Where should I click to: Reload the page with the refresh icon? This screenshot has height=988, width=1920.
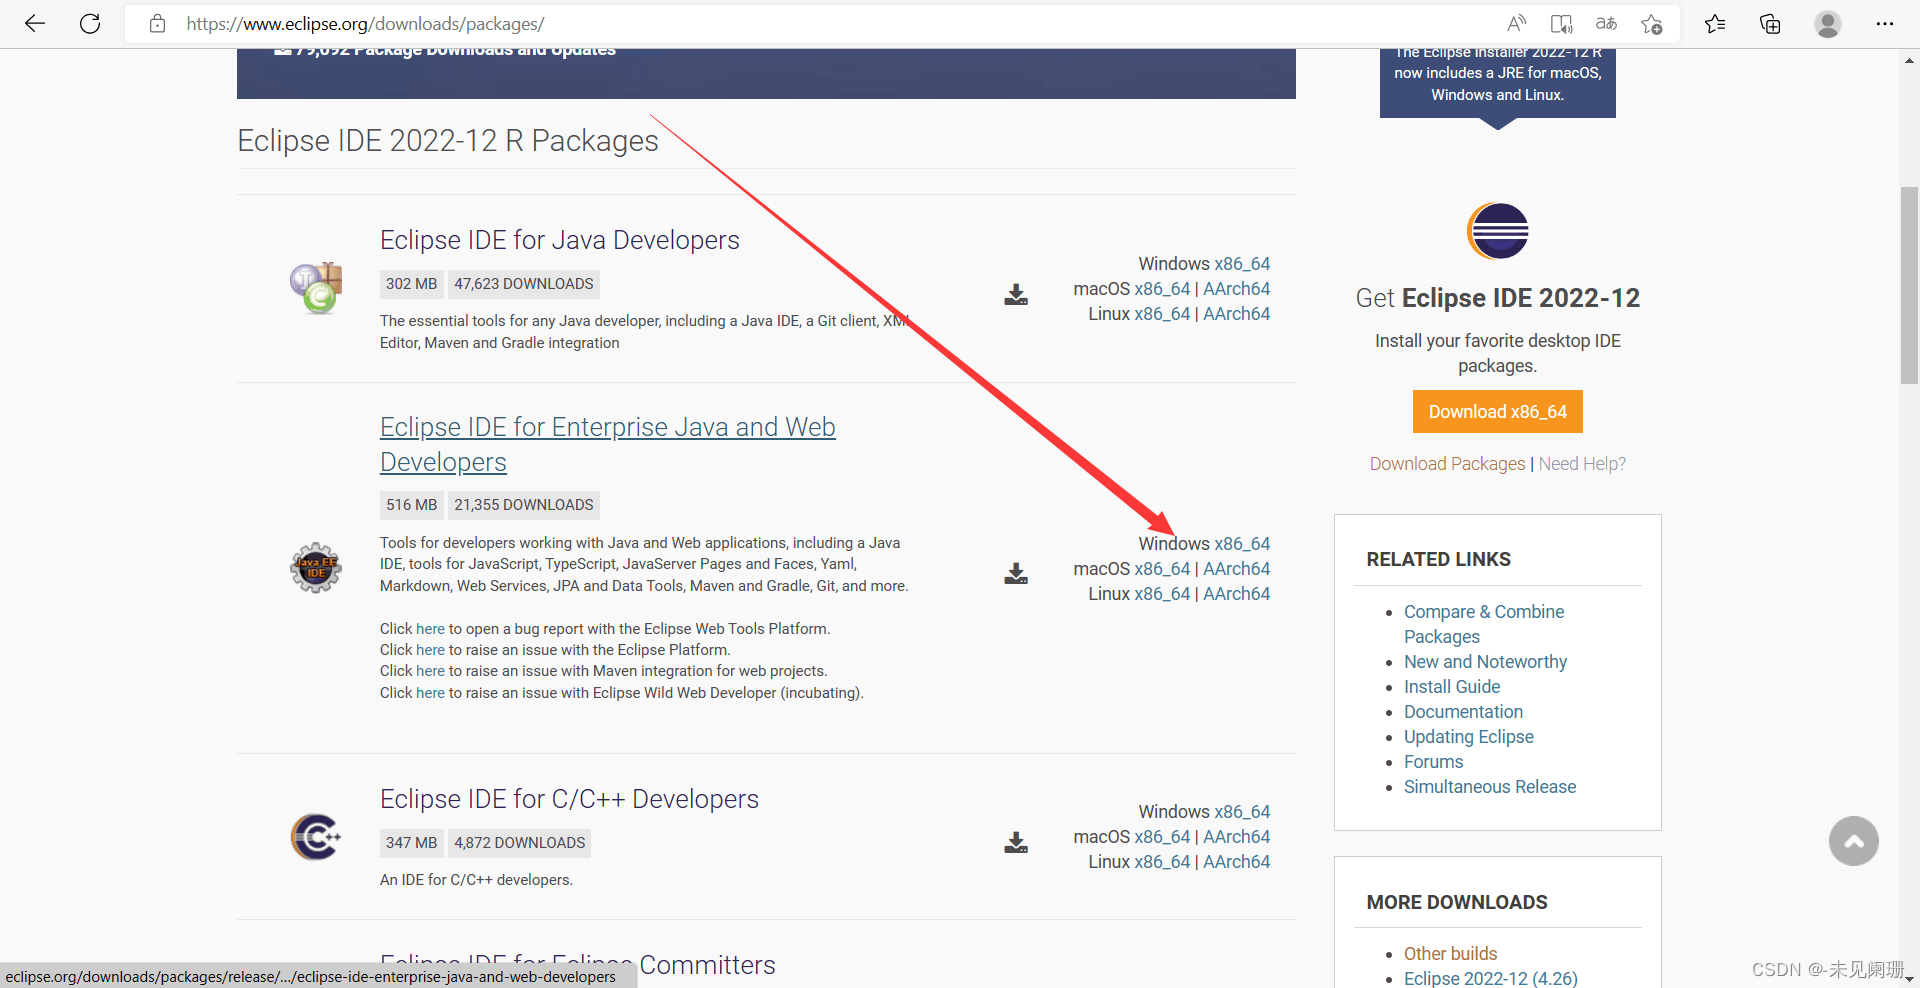[x=90, y=24]
